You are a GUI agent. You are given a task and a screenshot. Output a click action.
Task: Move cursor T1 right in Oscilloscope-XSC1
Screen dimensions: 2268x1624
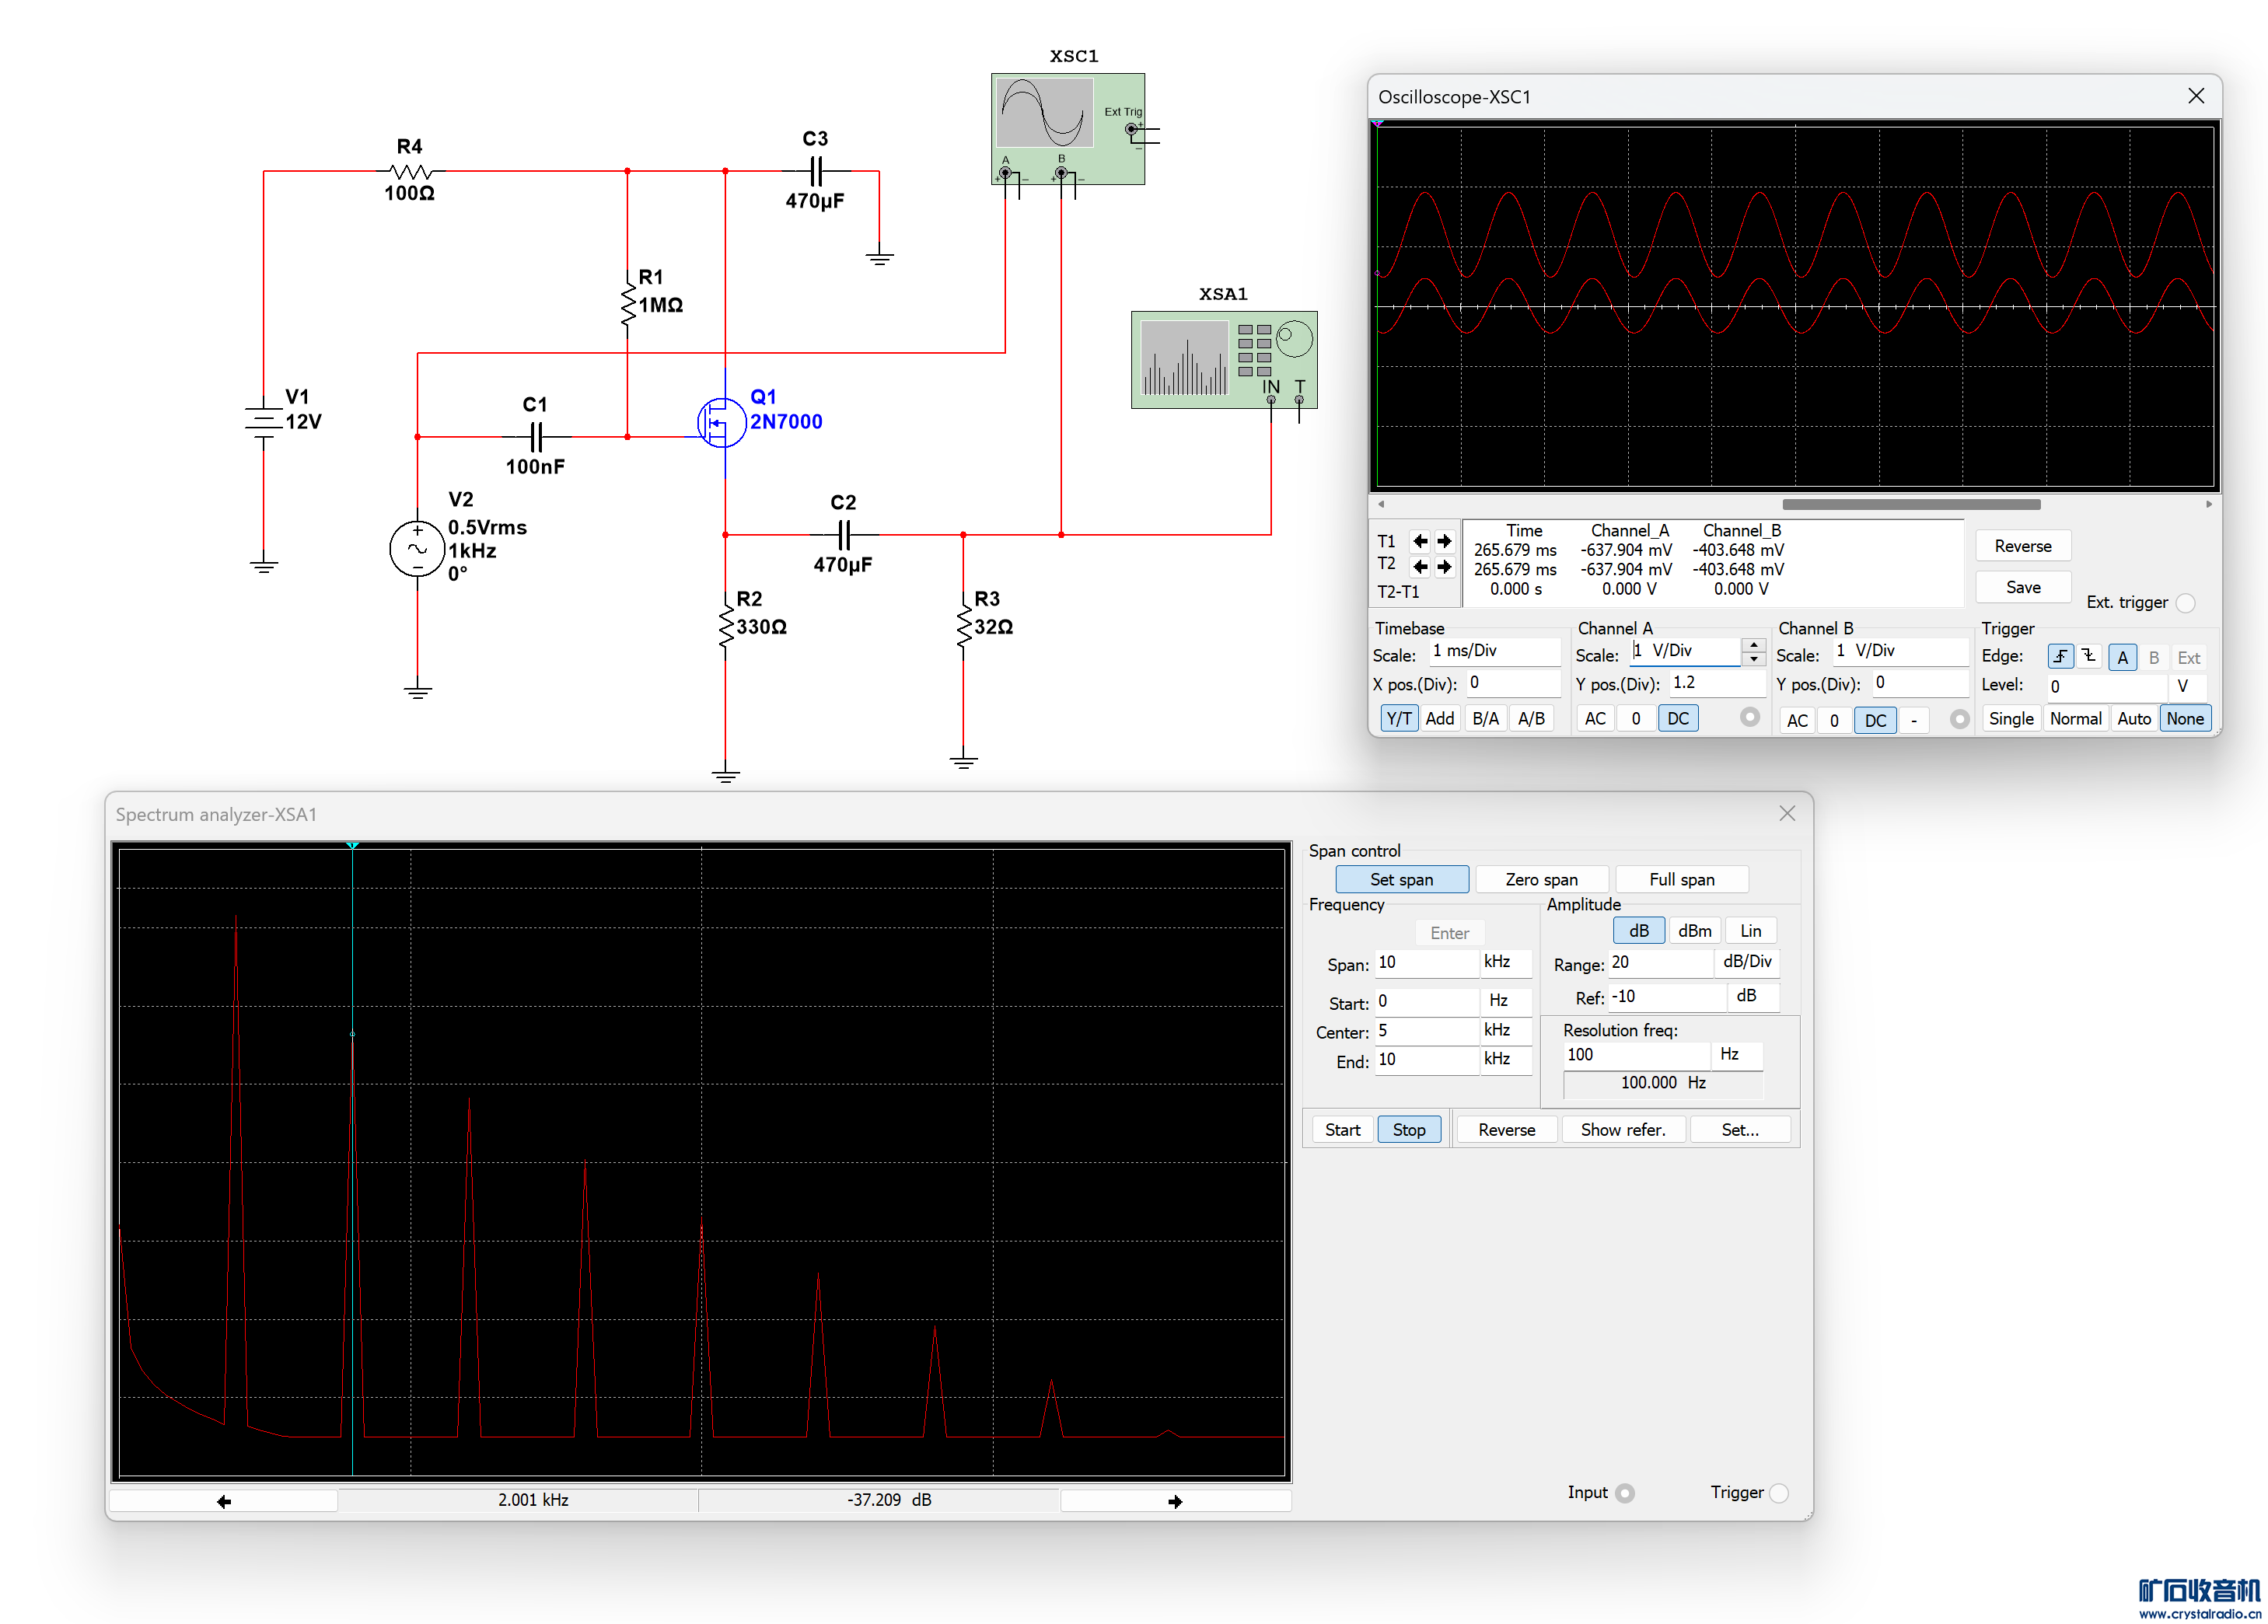point(1444,541)
